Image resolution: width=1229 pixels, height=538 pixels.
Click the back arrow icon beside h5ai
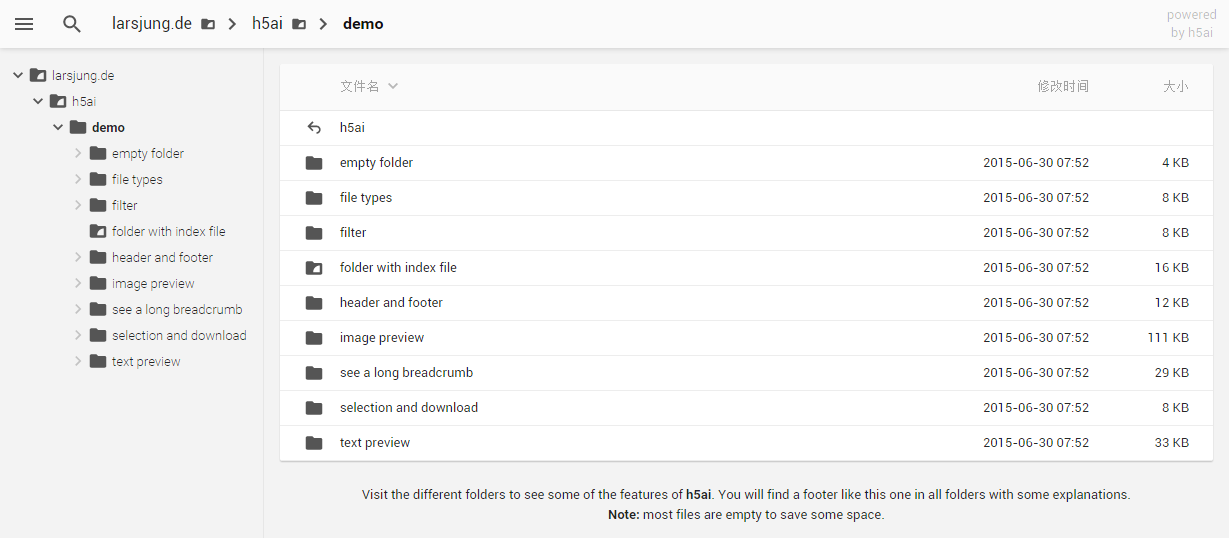314,128
